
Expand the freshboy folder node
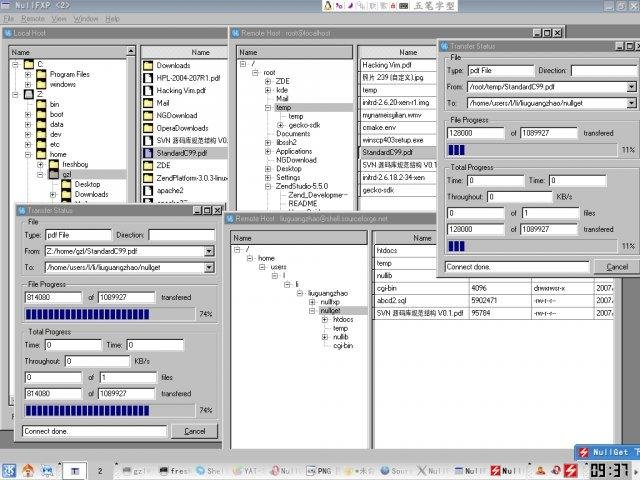tap(41, 165)
